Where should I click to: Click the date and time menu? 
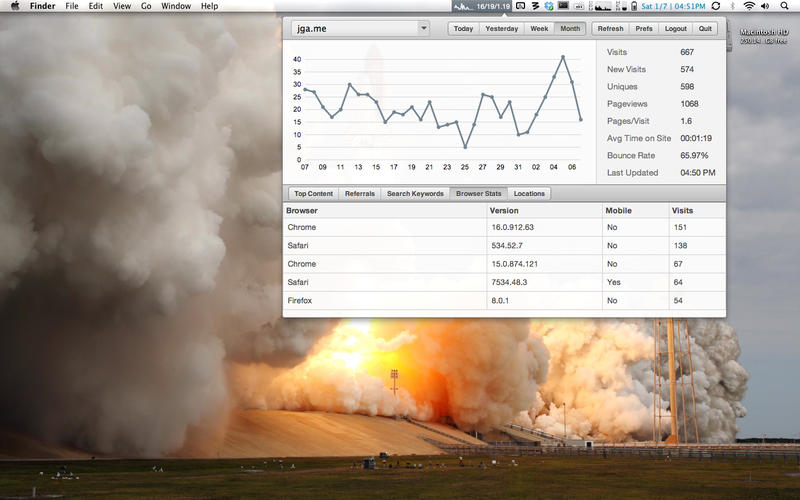674,6
